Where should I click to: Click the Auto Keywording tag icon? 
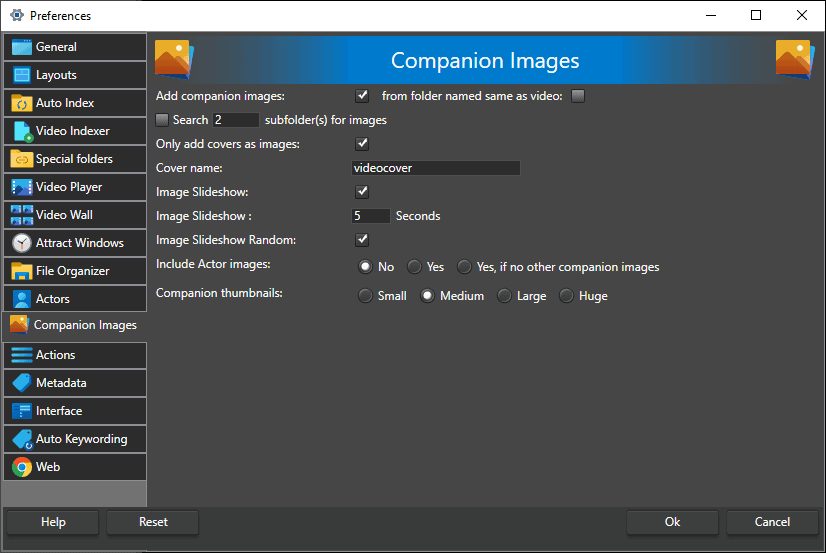pos(23,439)
